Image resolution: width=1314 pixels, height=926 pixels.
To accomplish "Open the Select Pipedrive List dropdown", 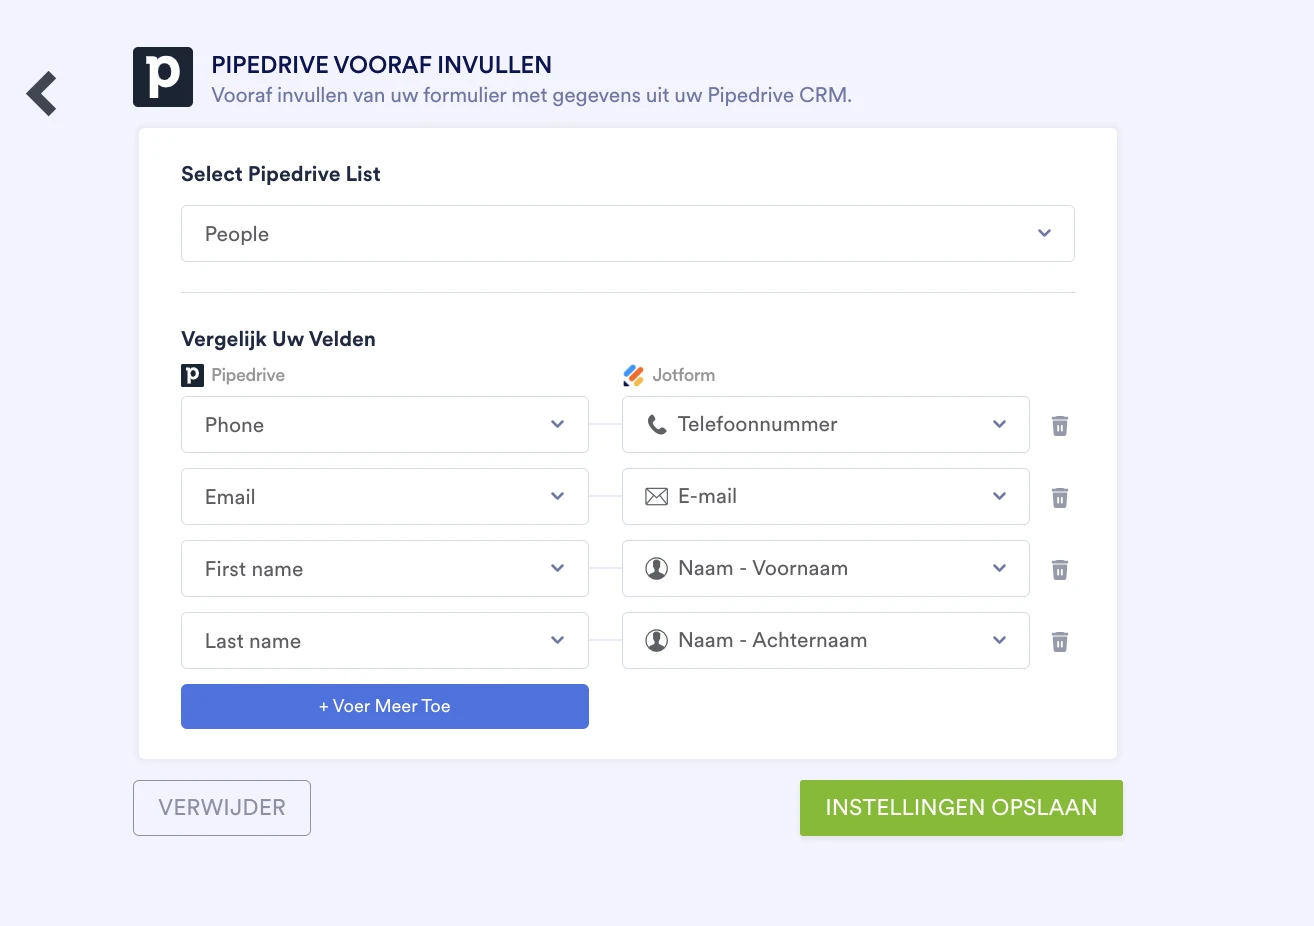I will (x=1044, y=233).
